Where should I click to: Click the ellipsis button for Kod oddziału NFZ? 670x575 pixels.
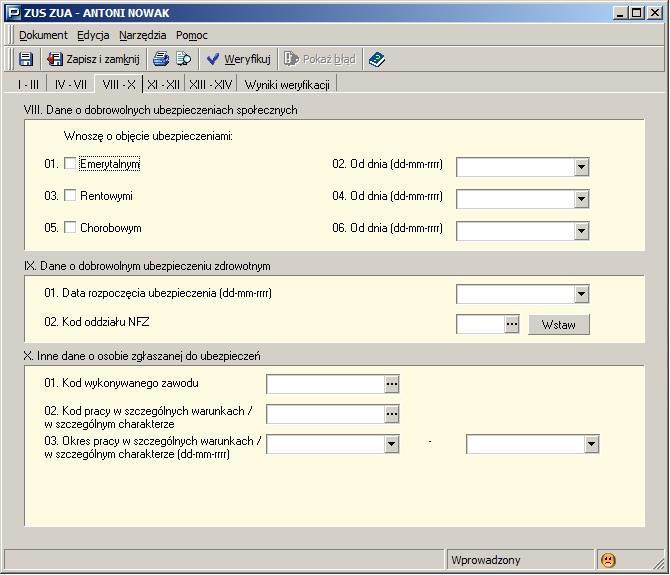click(512, 324)
